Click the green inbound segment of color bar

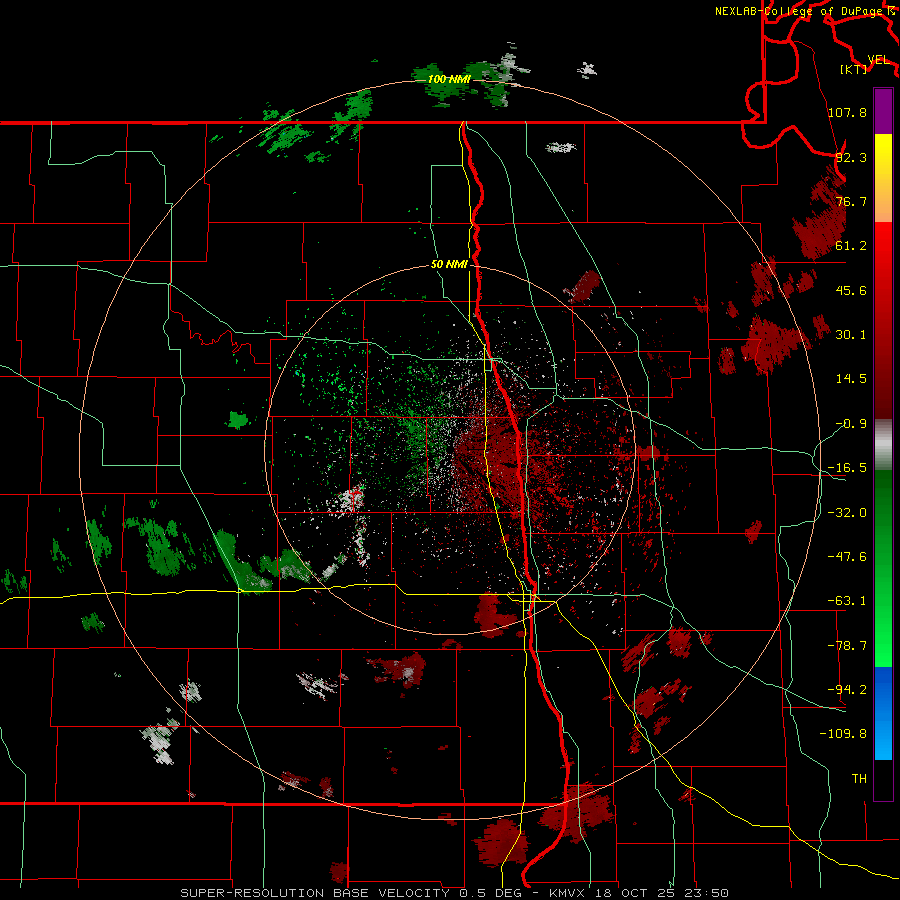883,568
